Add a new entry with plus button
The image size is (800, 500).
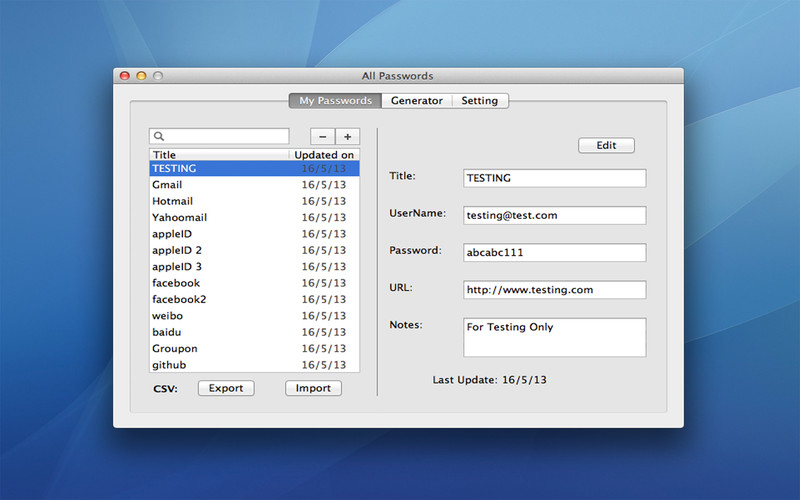(347, 137)
